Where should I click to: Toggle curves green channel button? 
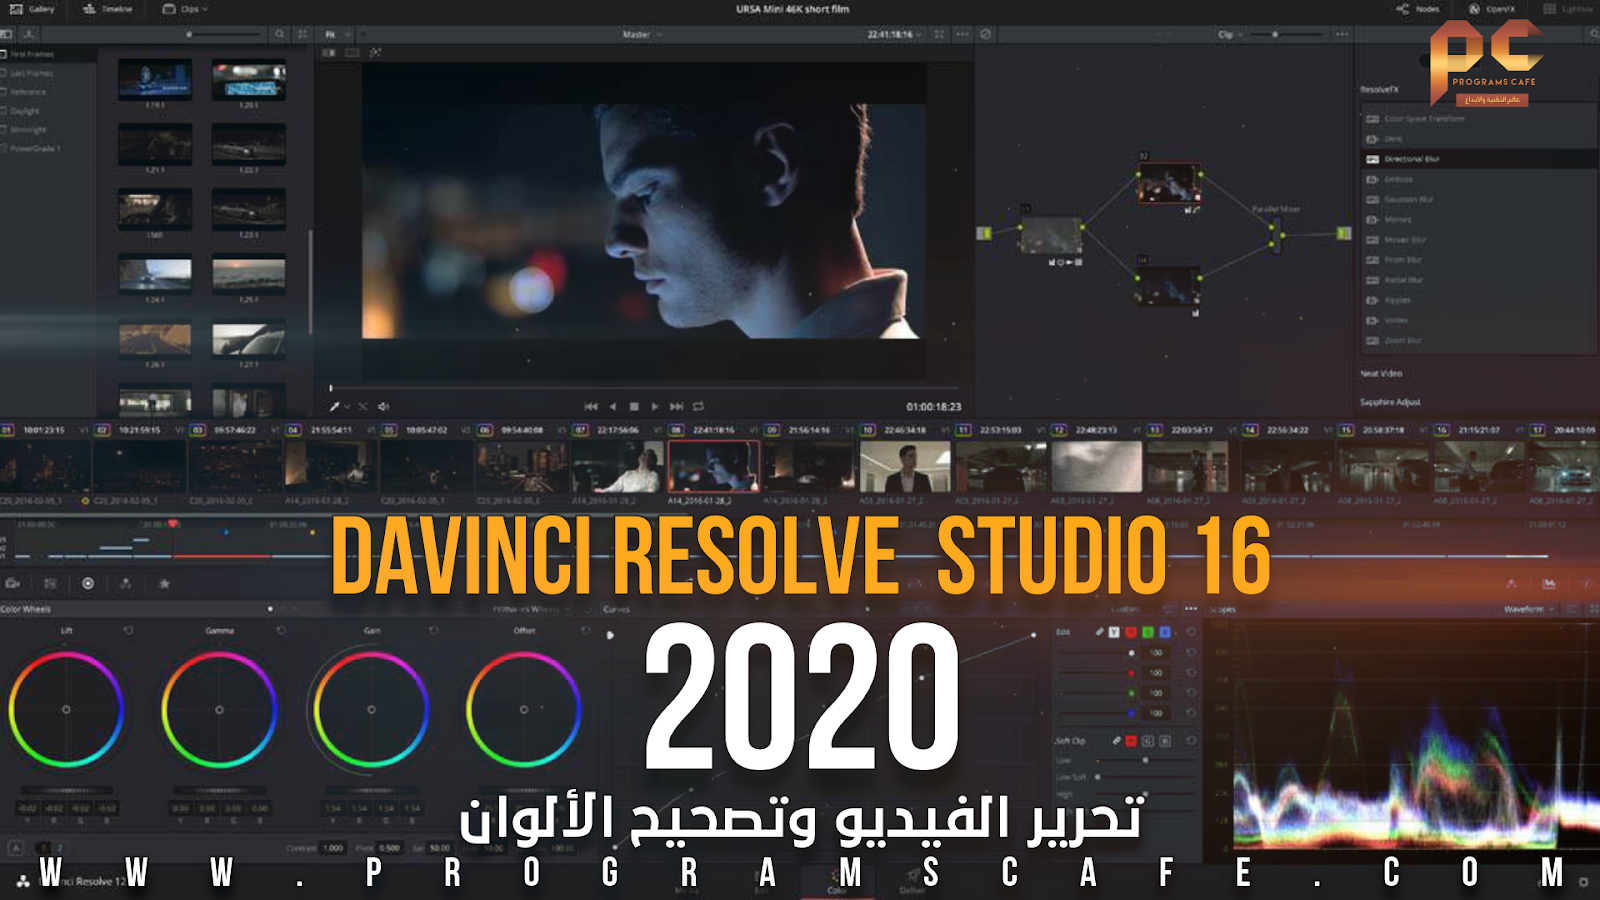(1148, 632)
